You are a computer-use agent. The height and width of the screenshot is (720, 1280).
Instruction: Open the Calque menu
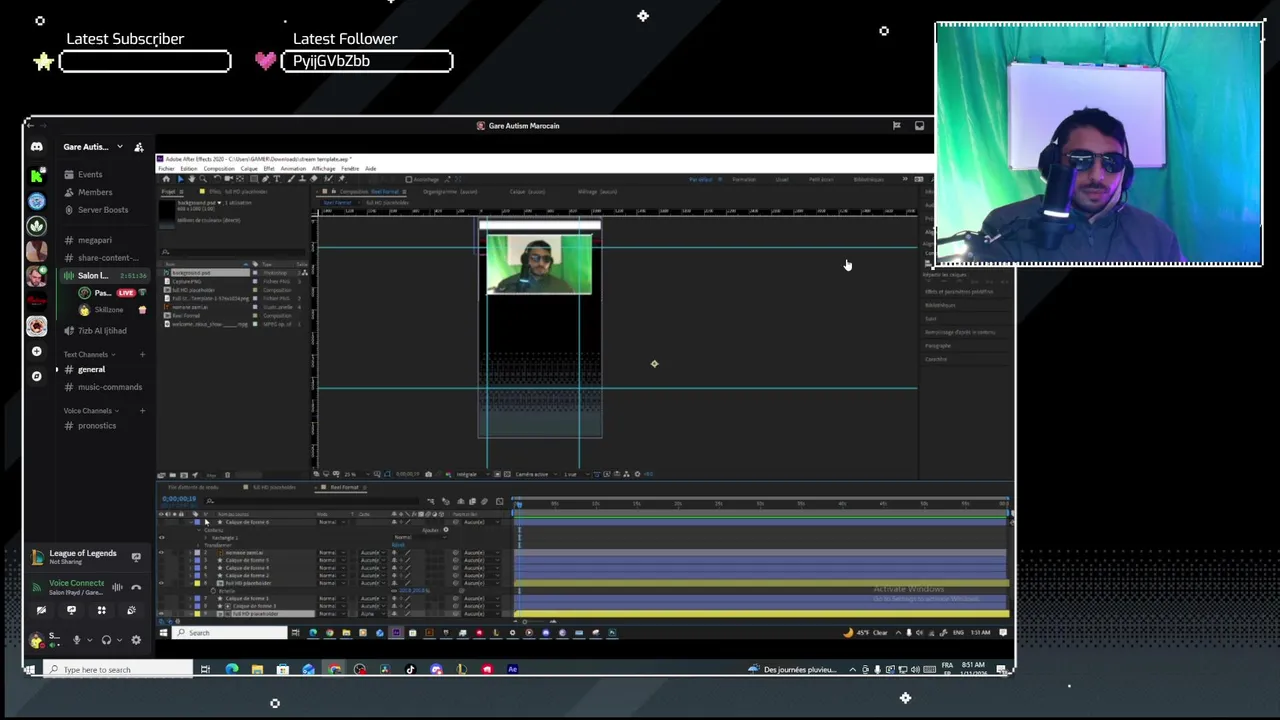249,168
